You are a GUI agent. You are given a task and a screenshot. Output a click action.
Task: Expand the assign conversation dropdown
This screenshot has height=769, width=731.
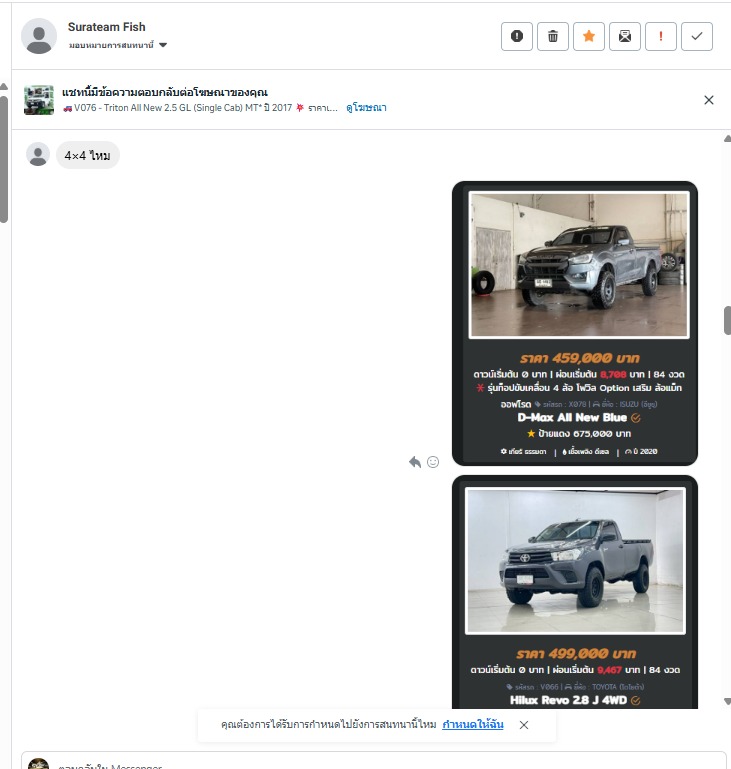(118, 45)
